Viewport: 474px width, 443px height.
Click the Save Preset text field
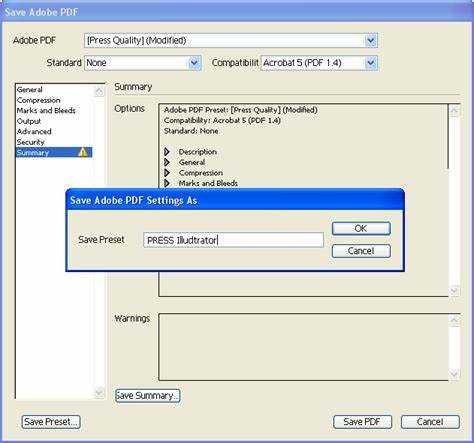tap(233, 240)
